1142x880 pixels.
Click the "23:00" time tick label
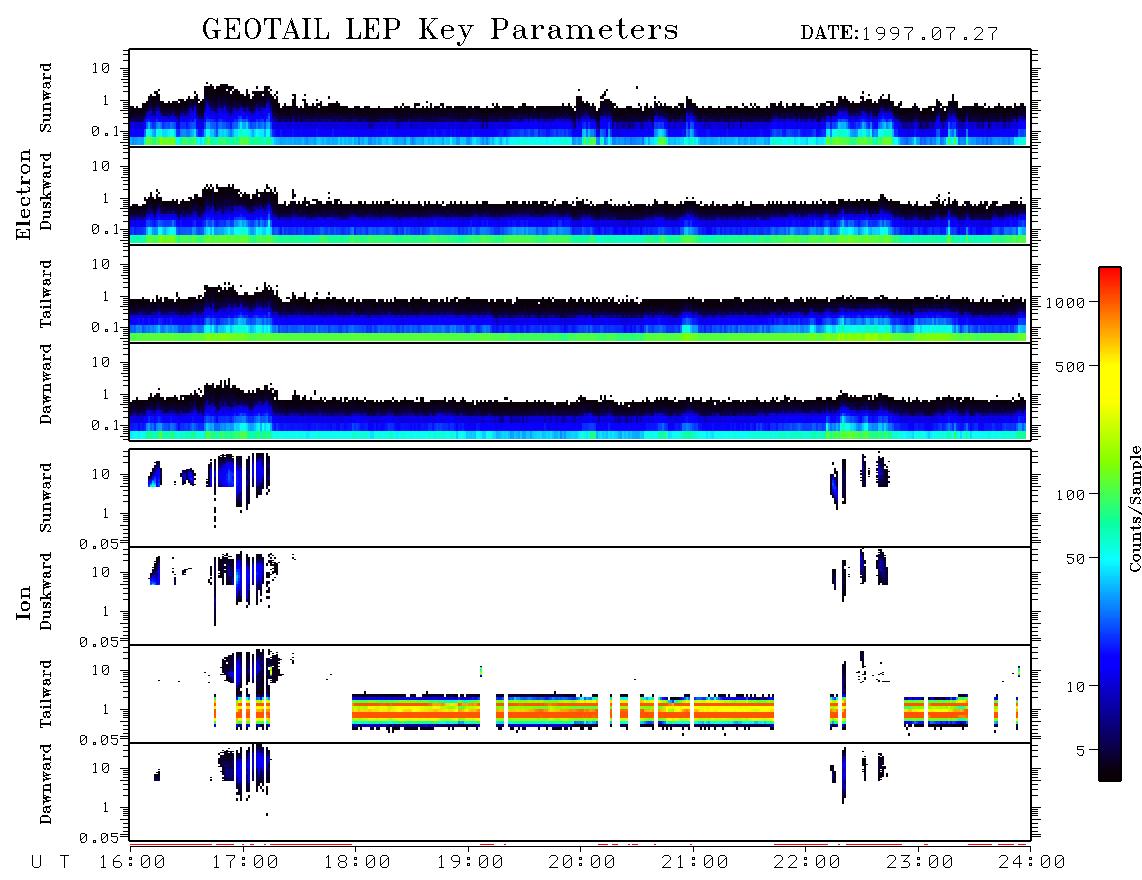(x=920, y=863)
